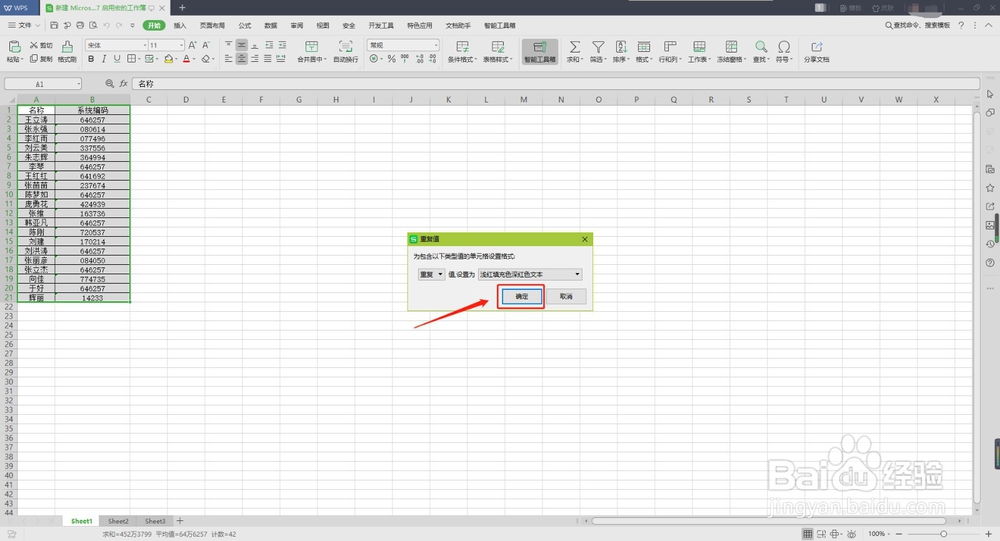1000x541 pixels.
Task: Click the 剪切 cut icon
Action: 34,45
